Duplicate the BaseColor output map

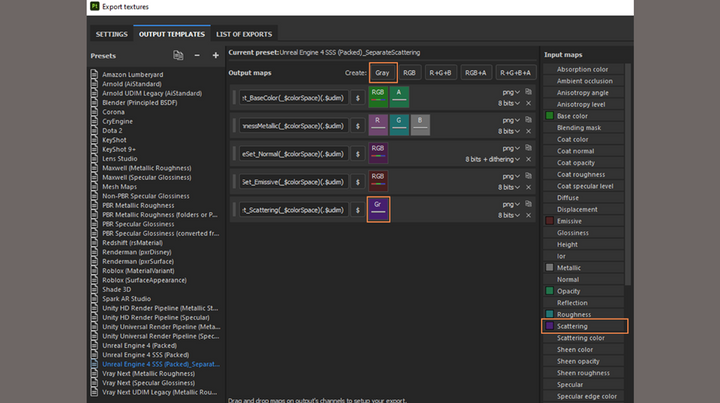pyautogui.click(x=529, y=92)
